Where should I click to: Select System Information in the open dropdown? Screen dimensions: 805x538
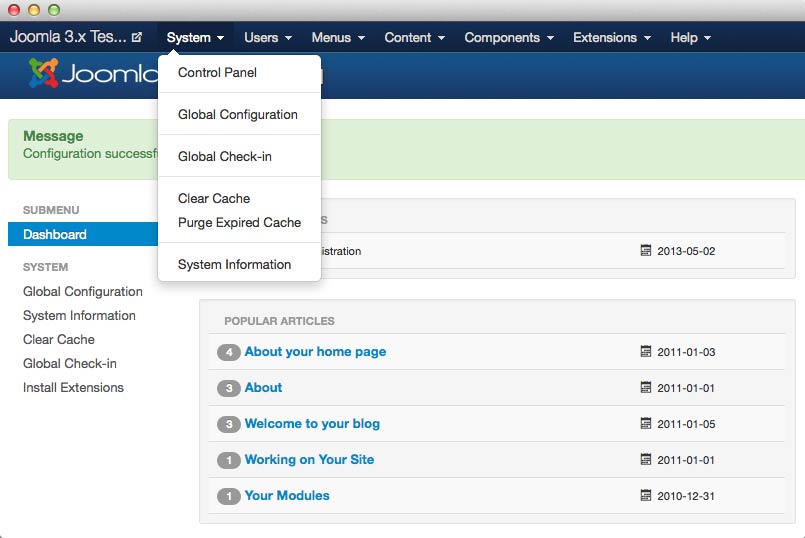click(234, 265)
